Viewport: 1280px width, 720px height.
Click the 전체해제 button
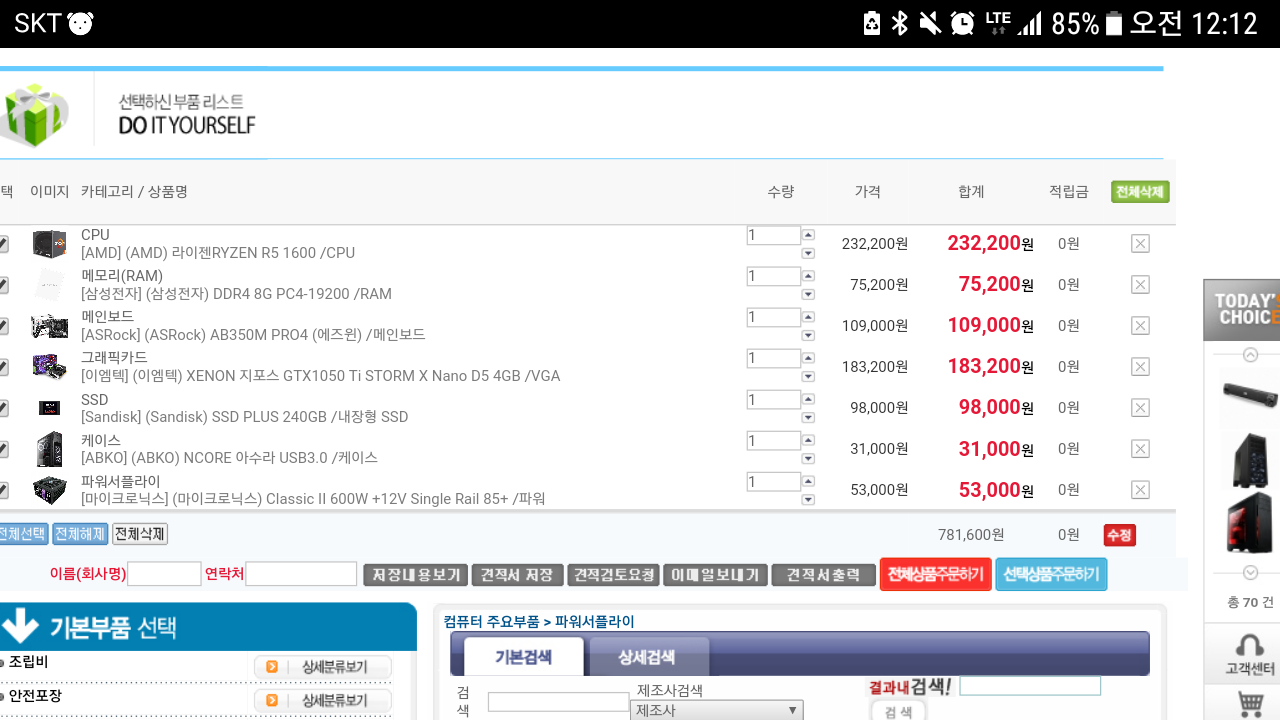[80, 534]
